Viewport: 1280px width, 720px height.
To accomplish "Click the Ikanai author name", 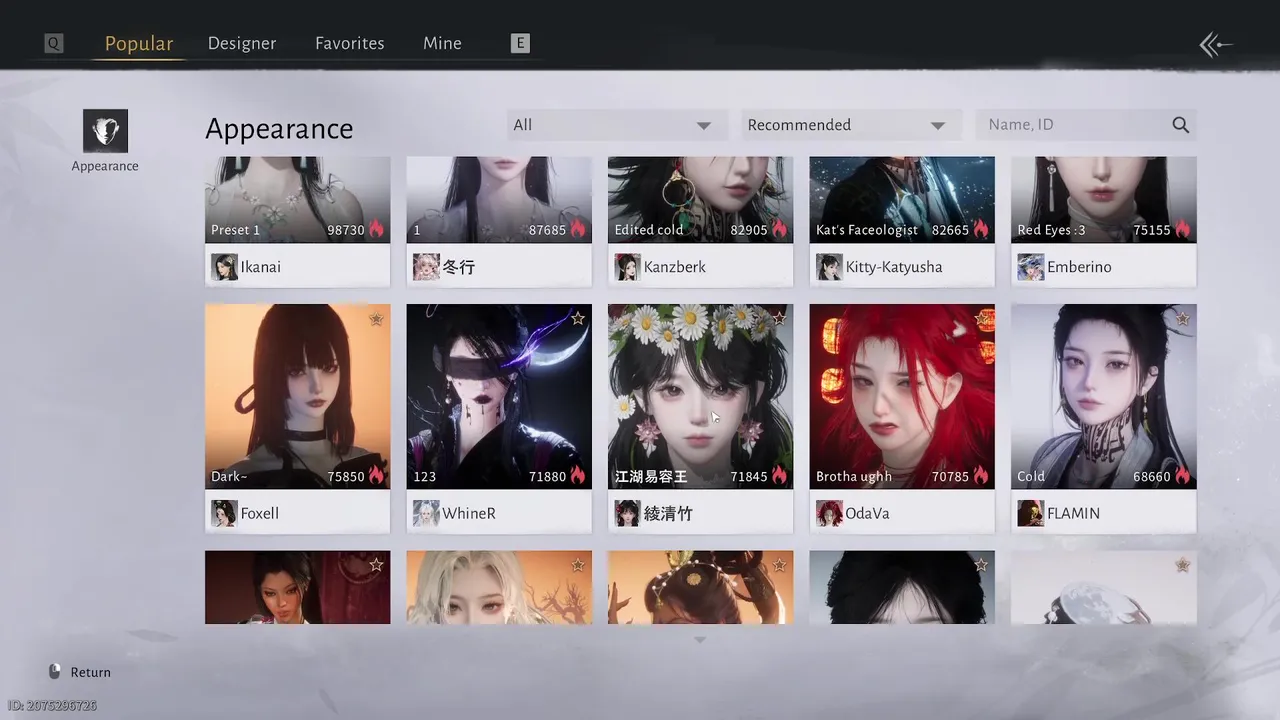I will click(x=262, y=267).
